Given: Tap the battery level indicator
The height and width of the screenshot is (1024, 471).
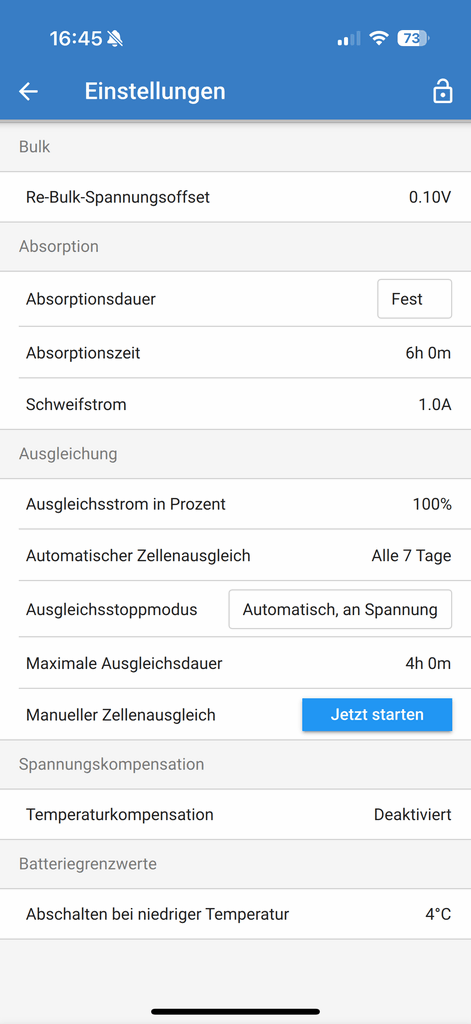Looking at the screenshot, I should pos(412,39).
